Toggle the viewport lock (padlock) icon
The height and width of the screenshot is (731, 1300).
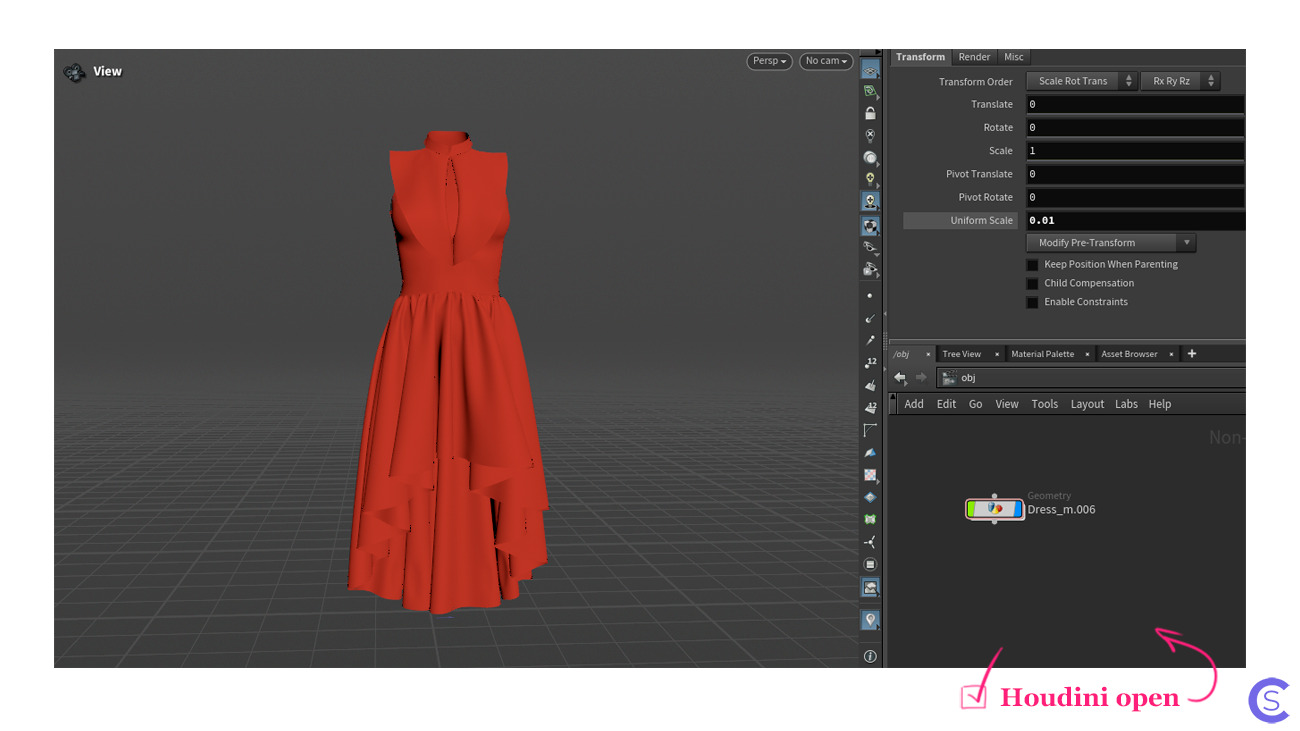[870, 113]
